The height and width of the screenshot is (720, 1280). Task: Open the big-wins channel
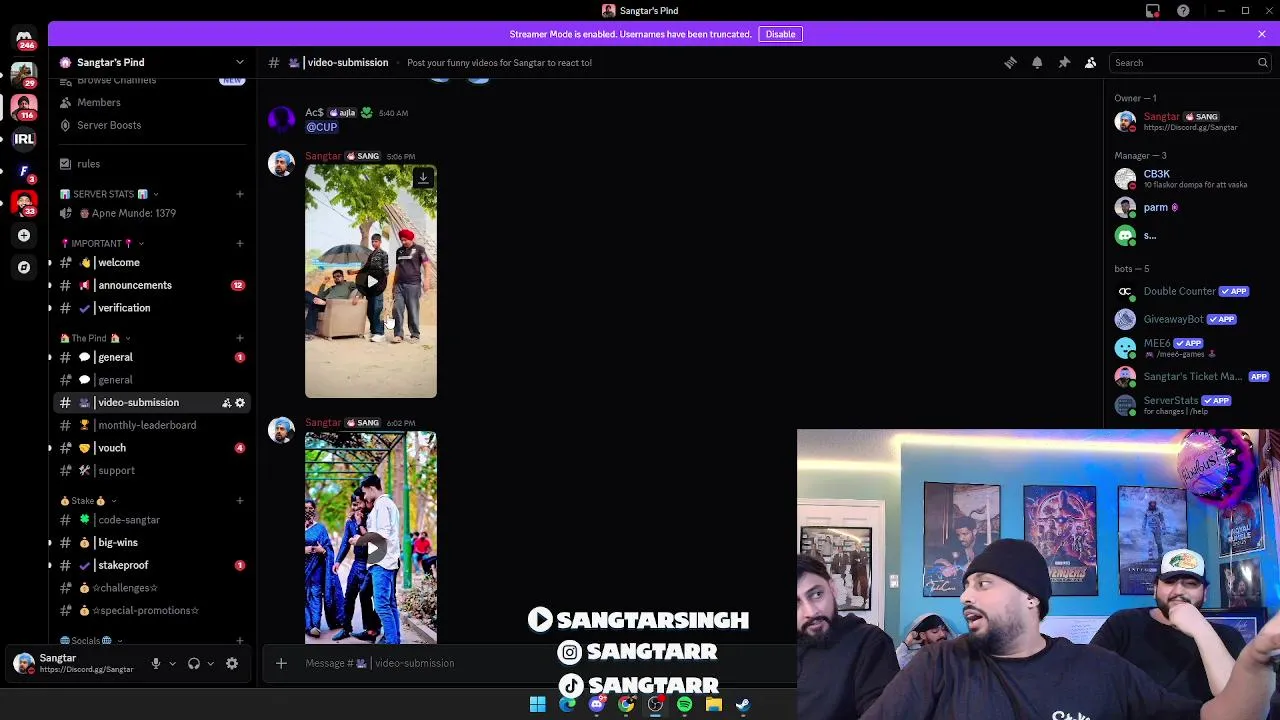click(x=151, y=542)
